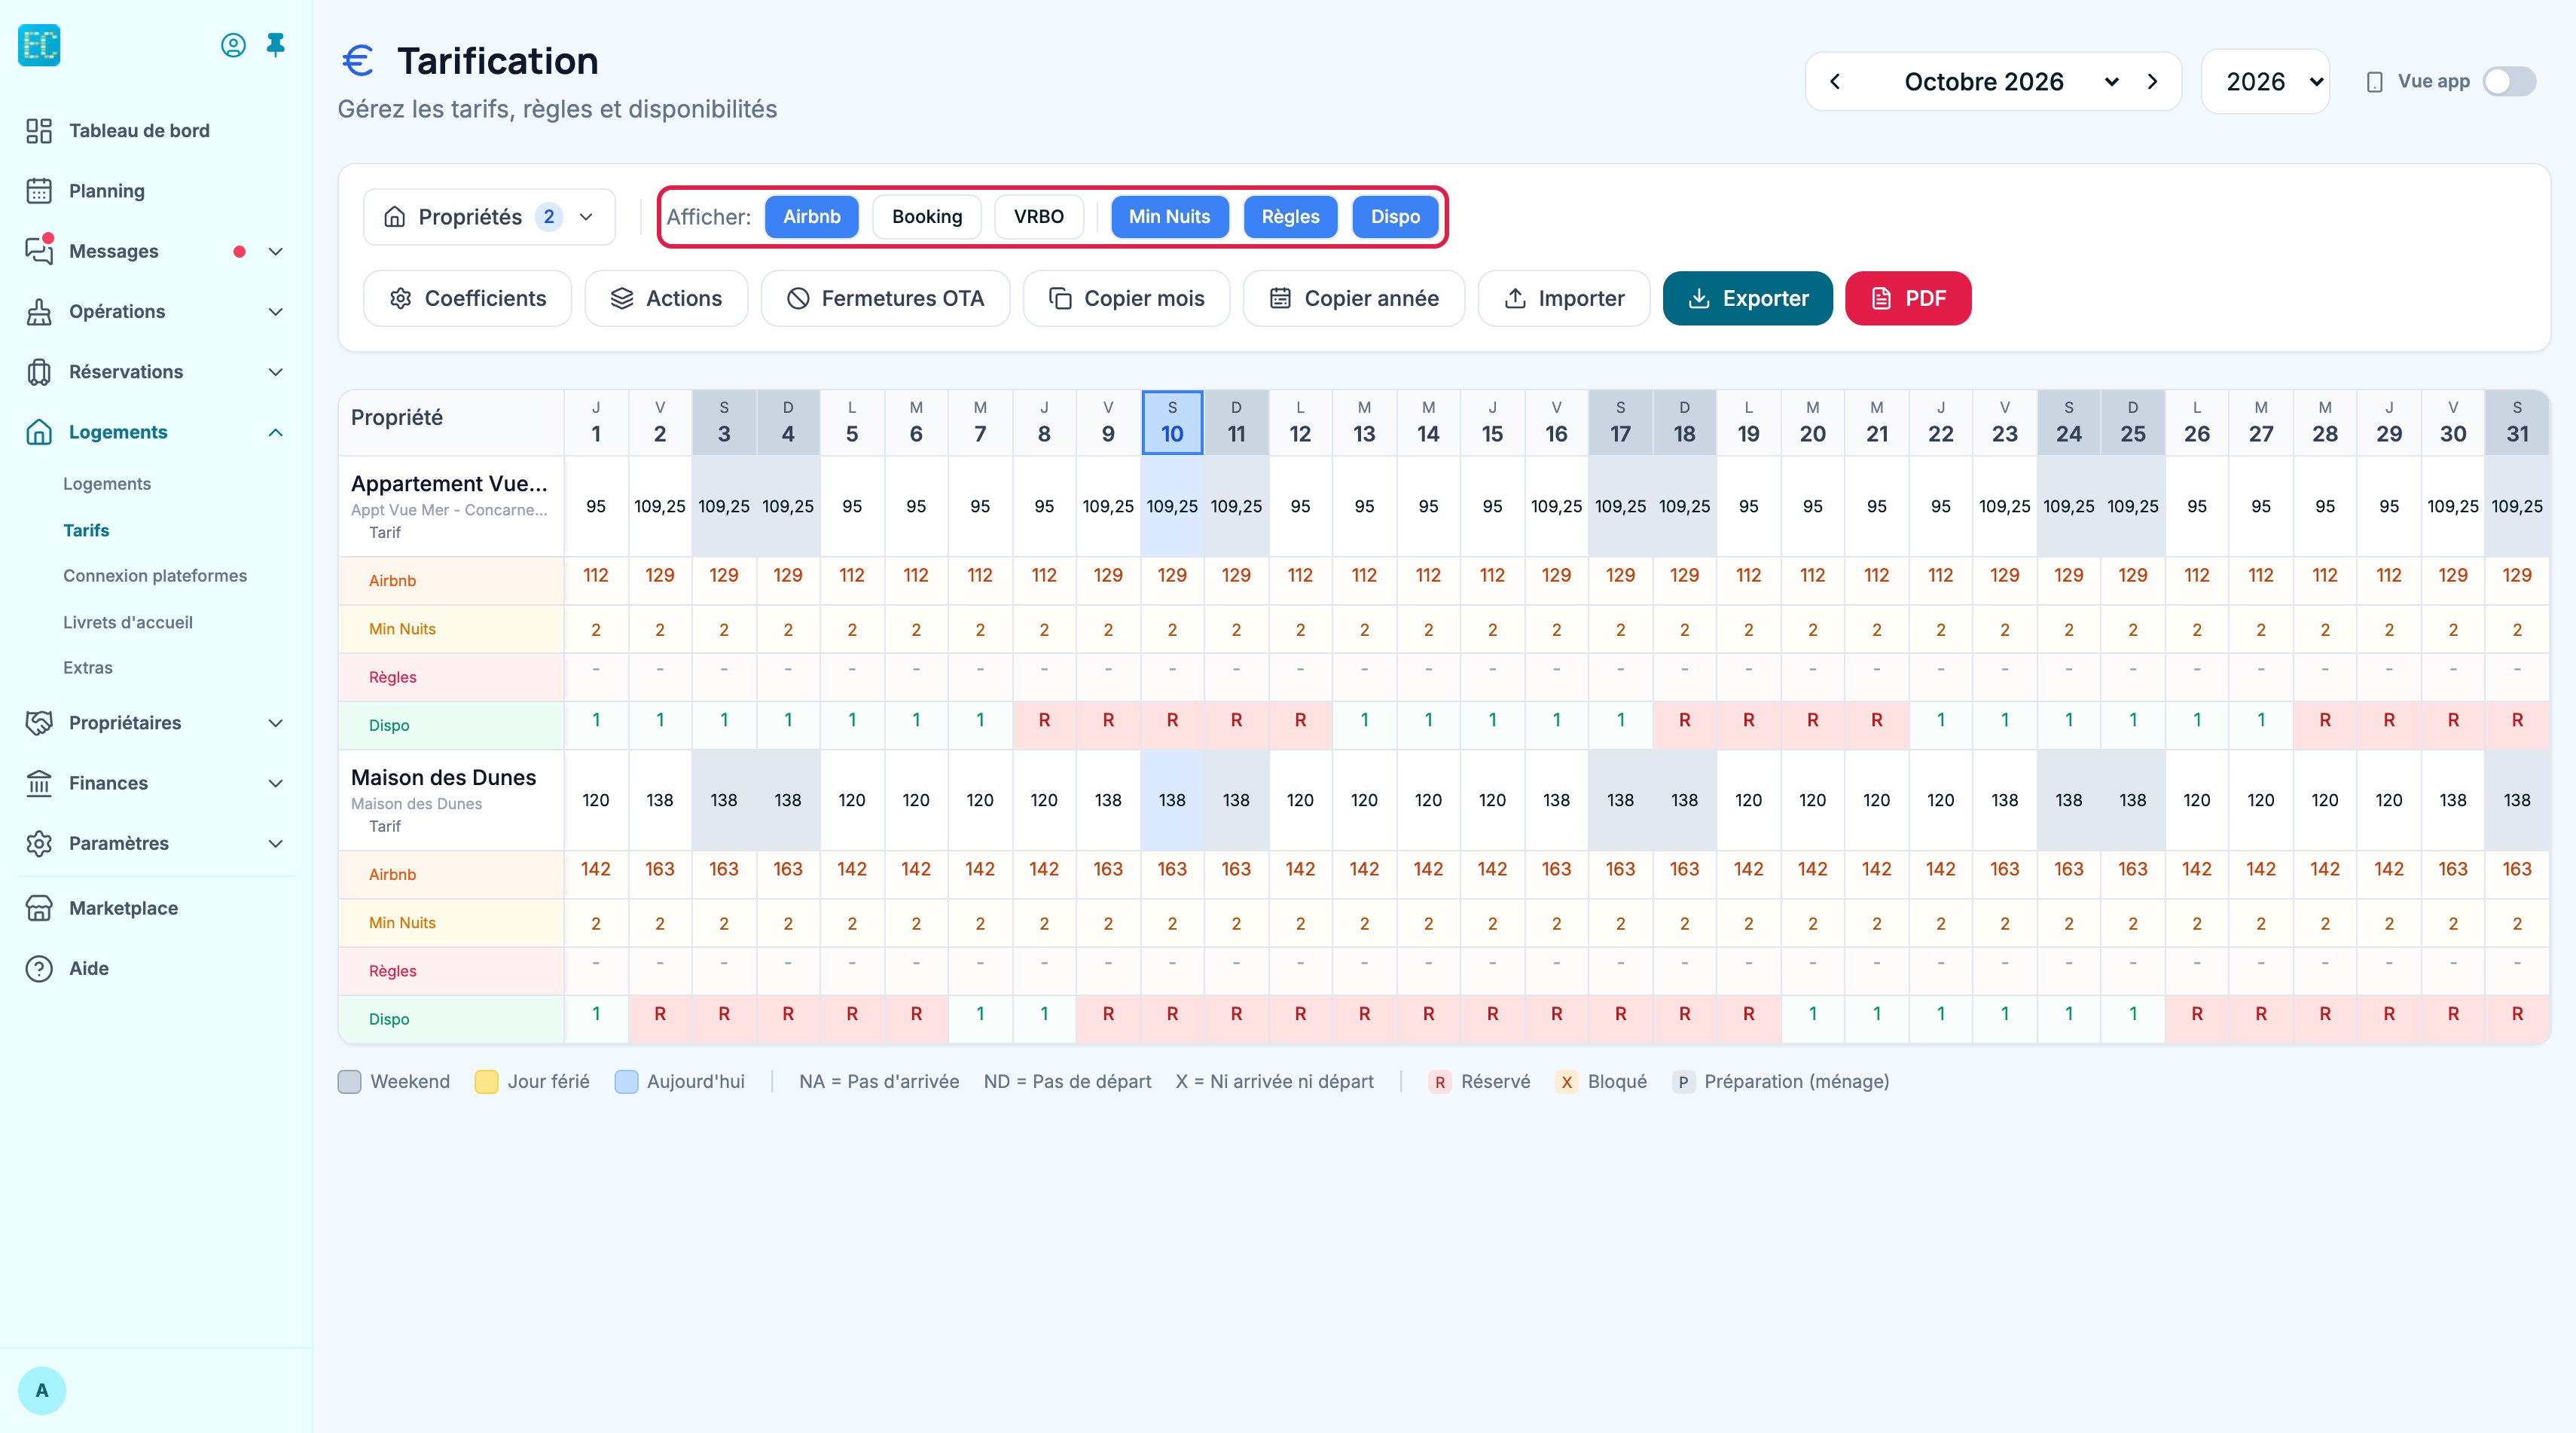2576x1433 pixels.
Task: Click Appartement Vue... property name
Action: 449,483
